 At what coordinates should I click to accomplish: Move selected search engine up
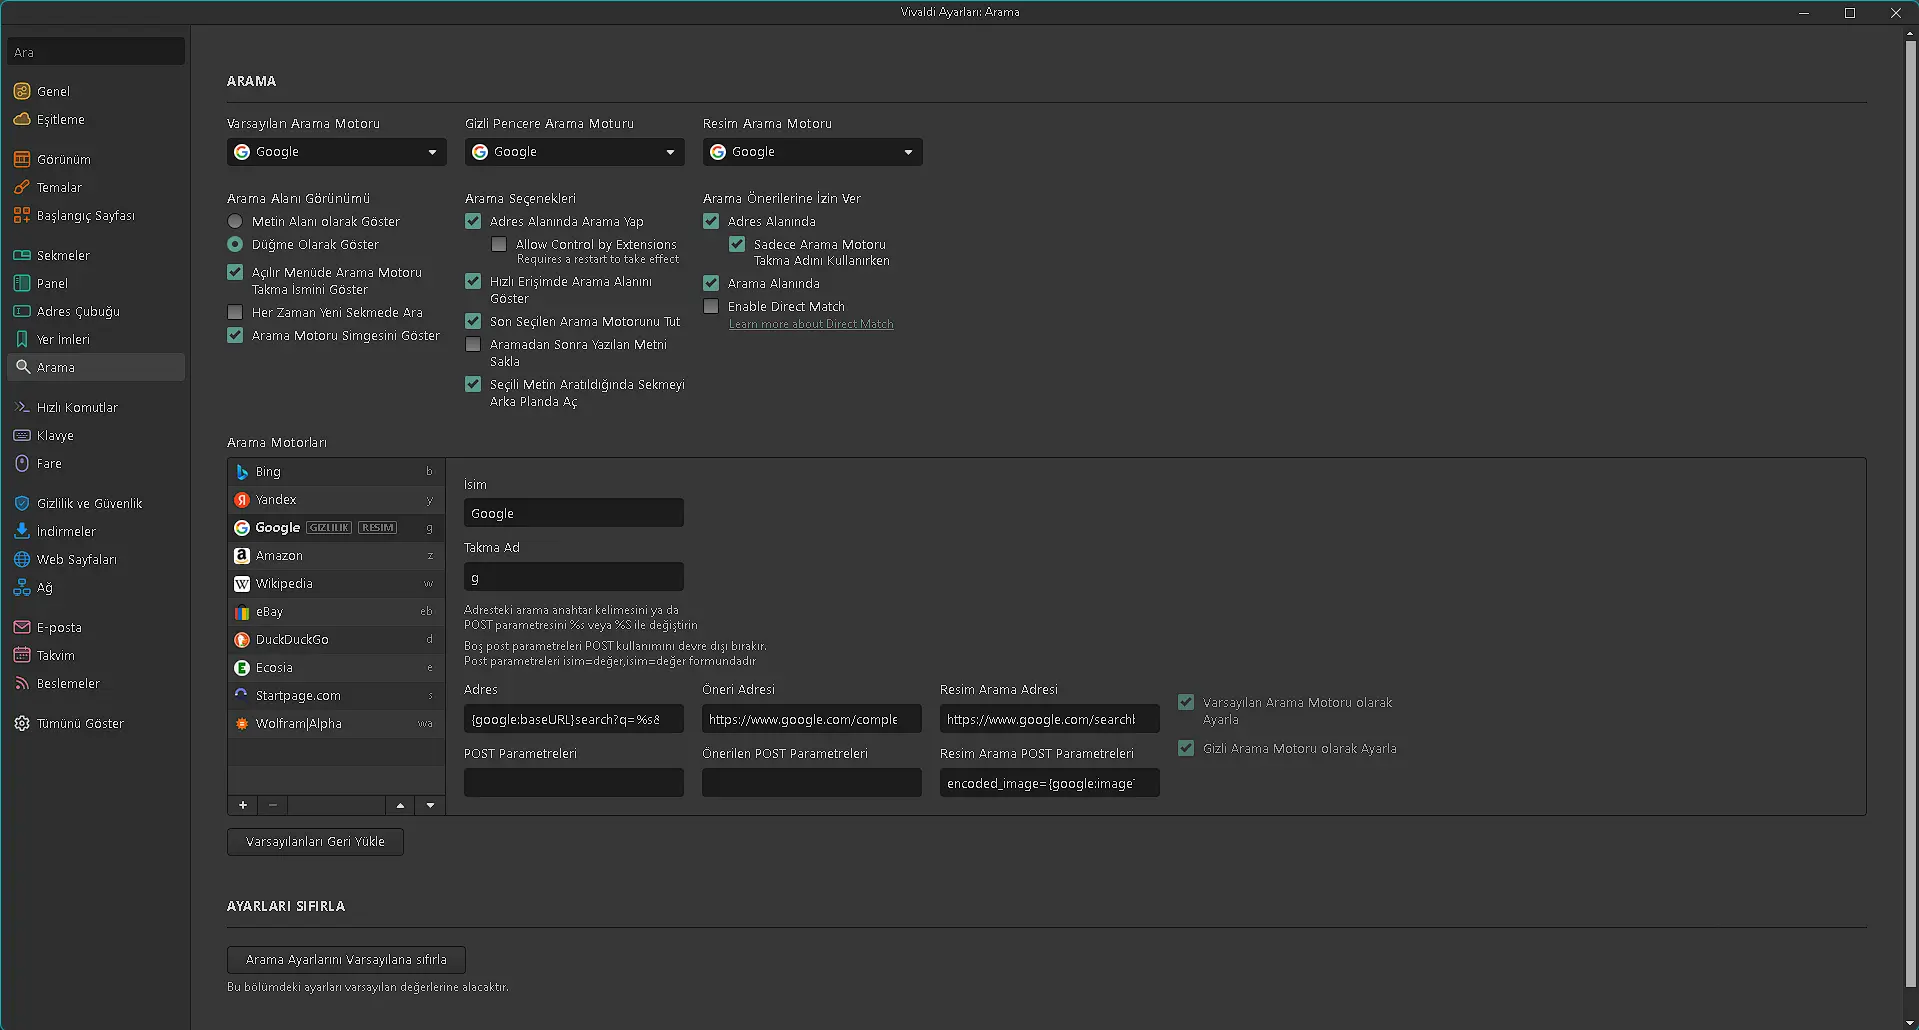coord(400,805)
